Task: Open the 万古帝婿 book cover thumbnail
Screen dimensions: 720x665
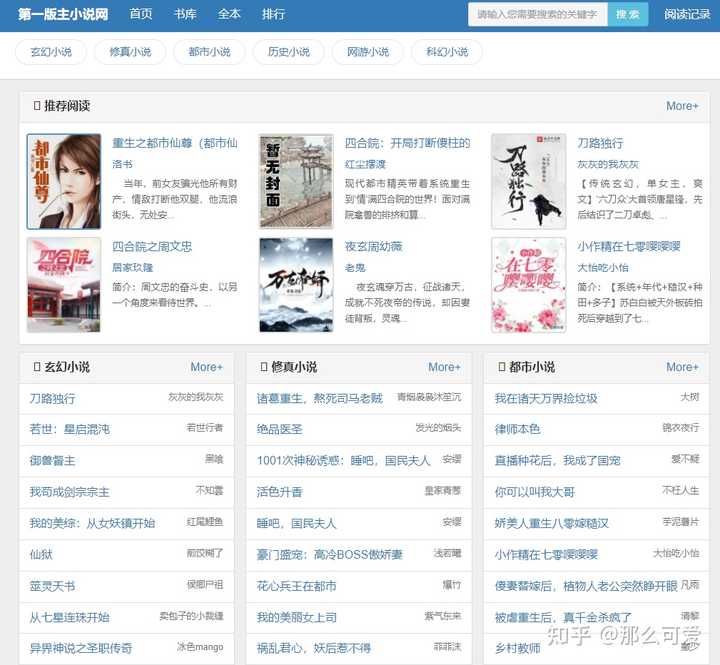Action: pos(296,285)
